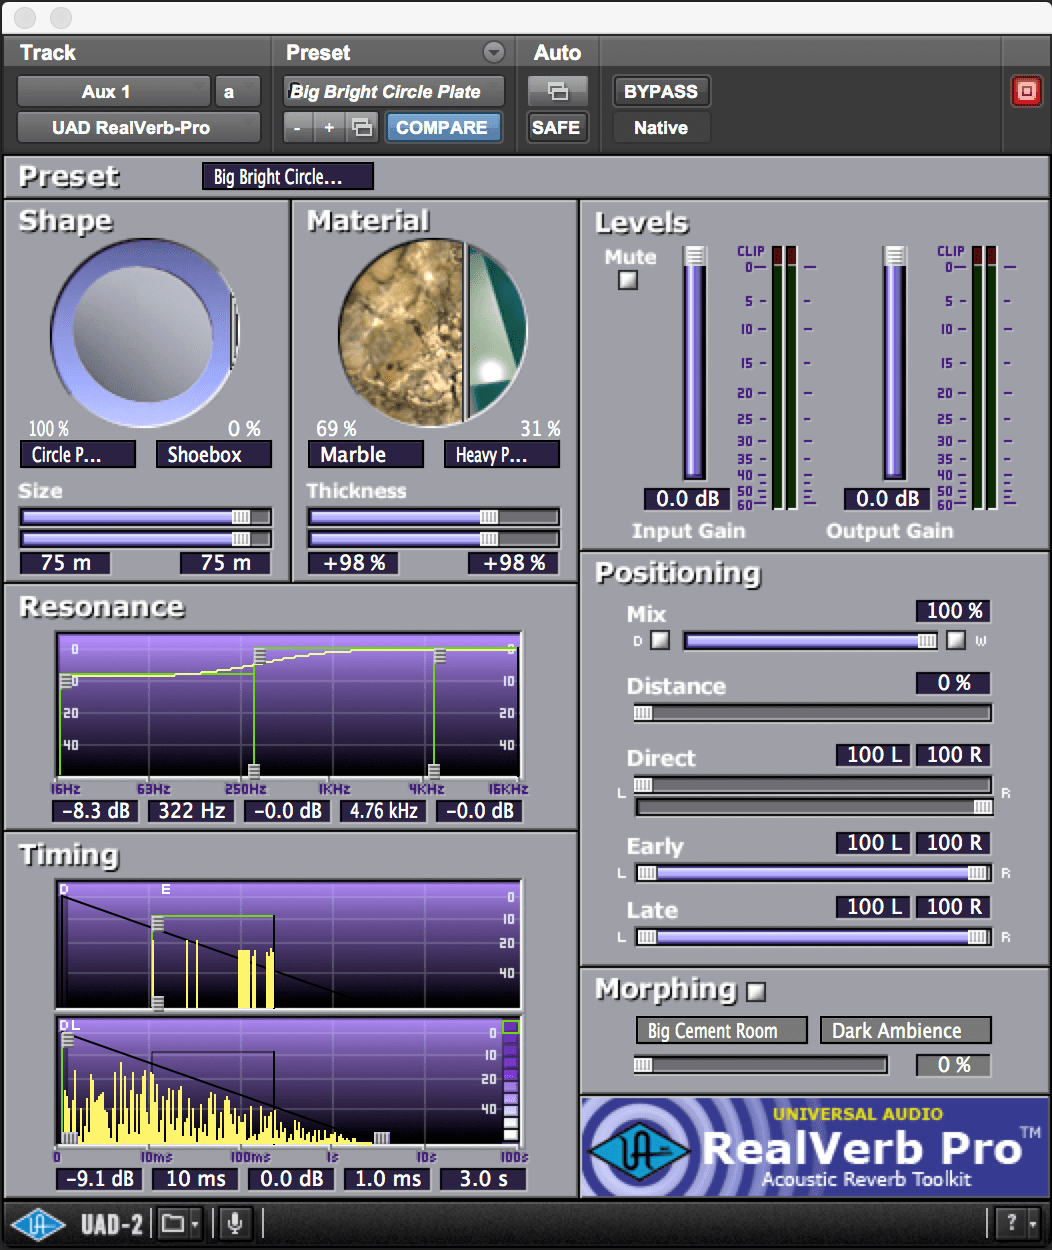
Task: Click the Mix dry 'D' button
Action: (660, 640)
